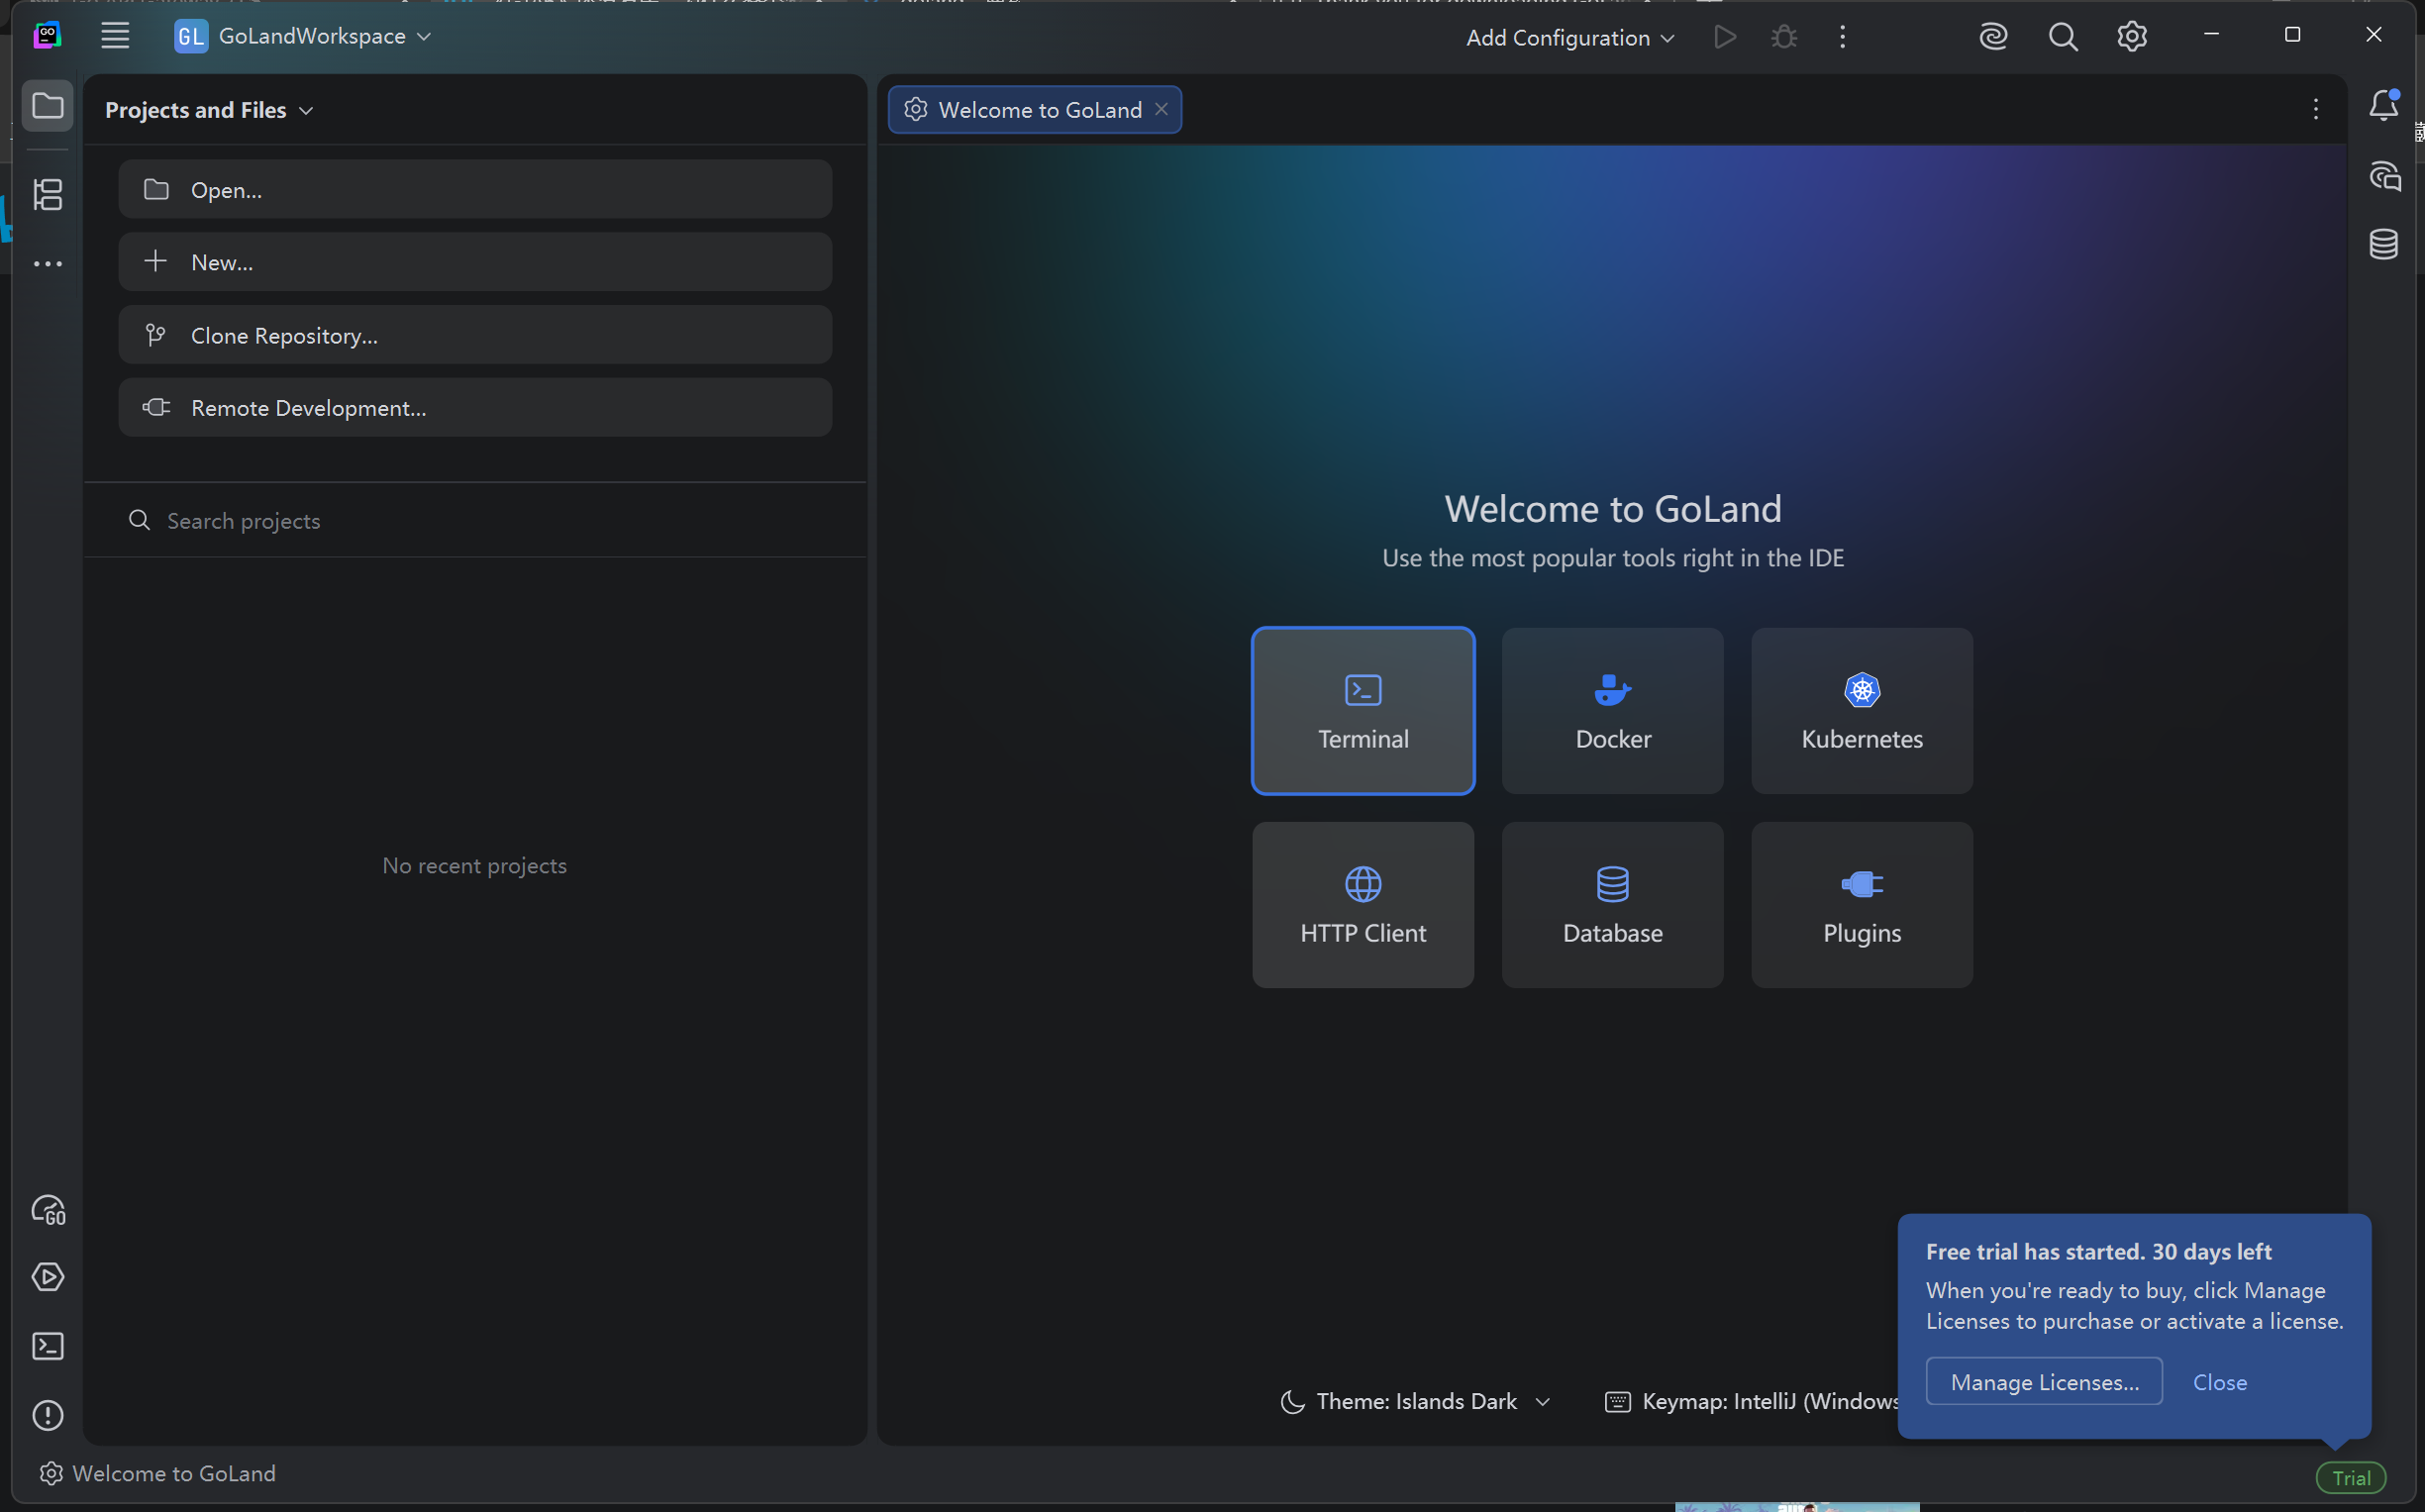Click the 'No recent projects' text
2425x1512 pixels.
[x=475, y=865]
